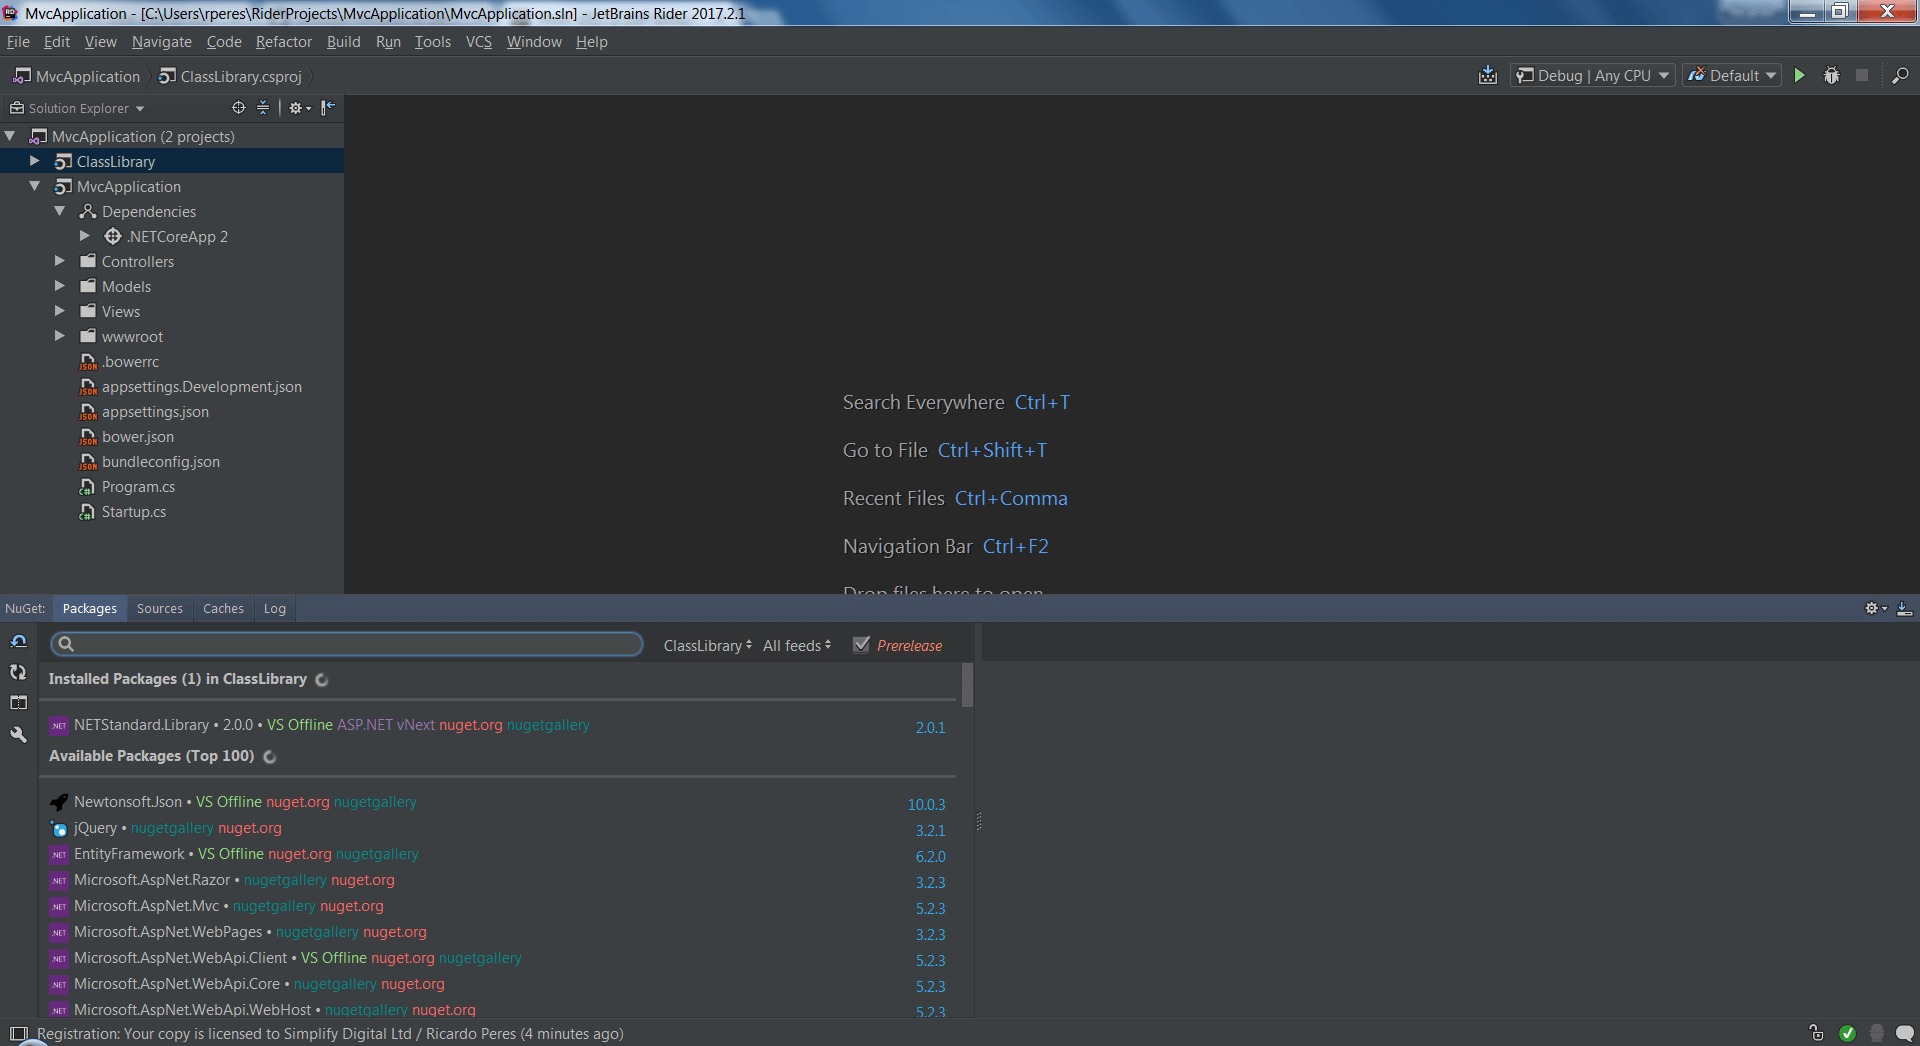The width and height of the screenshot is (1920, 1046).
Task: Open the Build menu
Action: [343, 42]
